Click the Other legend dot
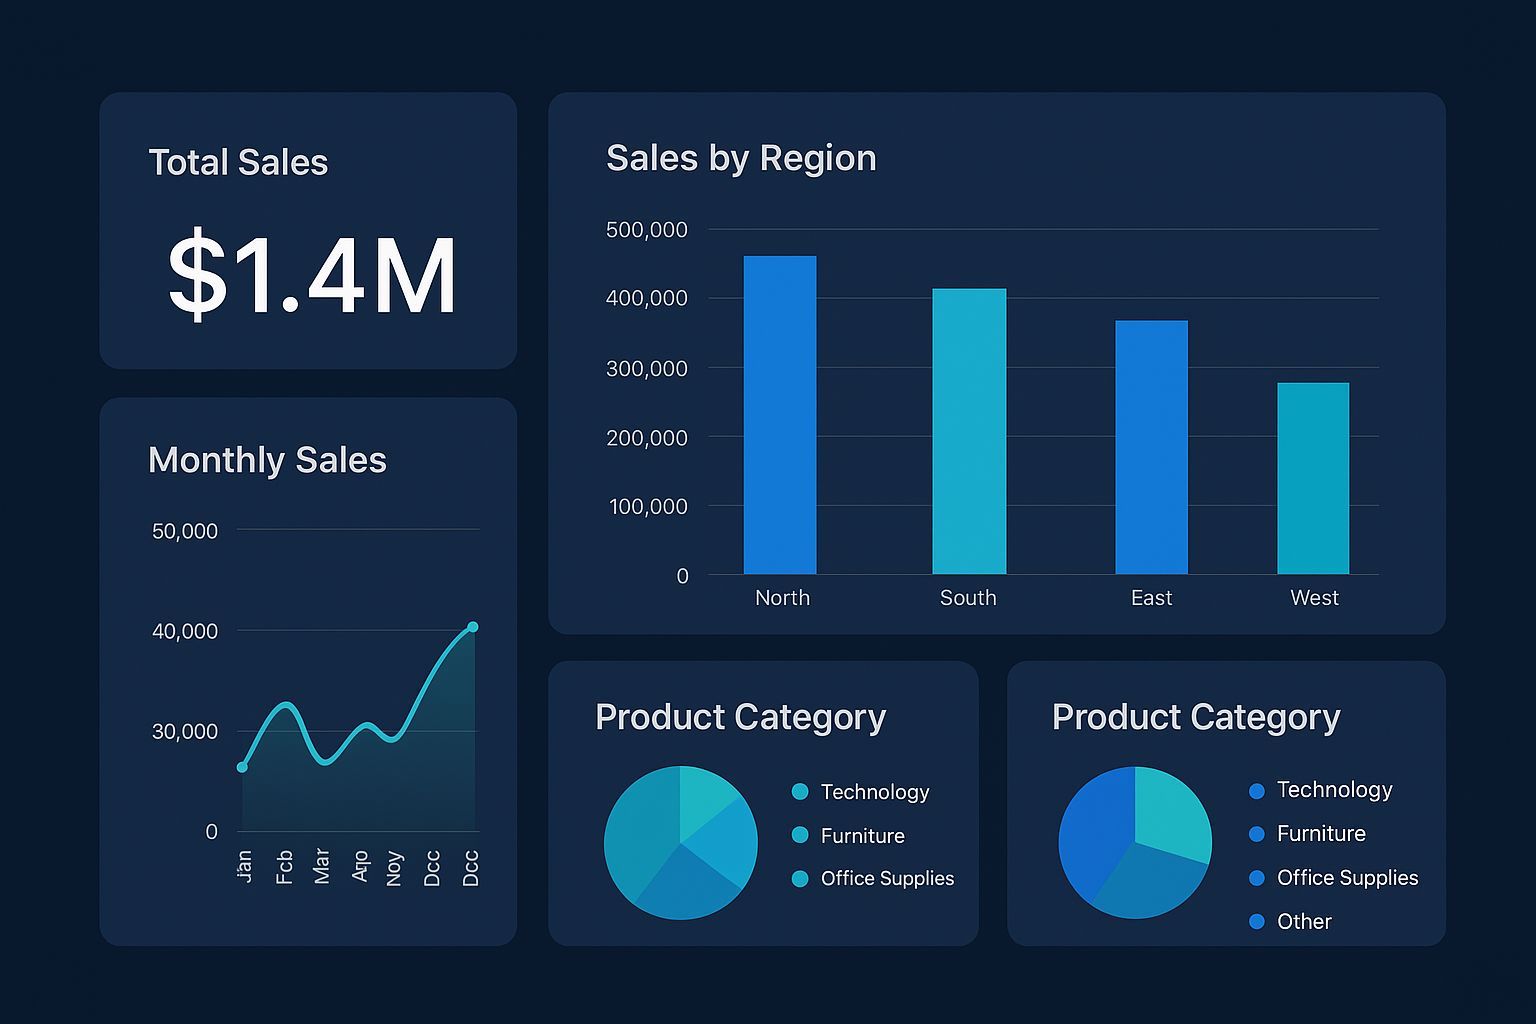 pyautogui.click(x=1257, y=921)
